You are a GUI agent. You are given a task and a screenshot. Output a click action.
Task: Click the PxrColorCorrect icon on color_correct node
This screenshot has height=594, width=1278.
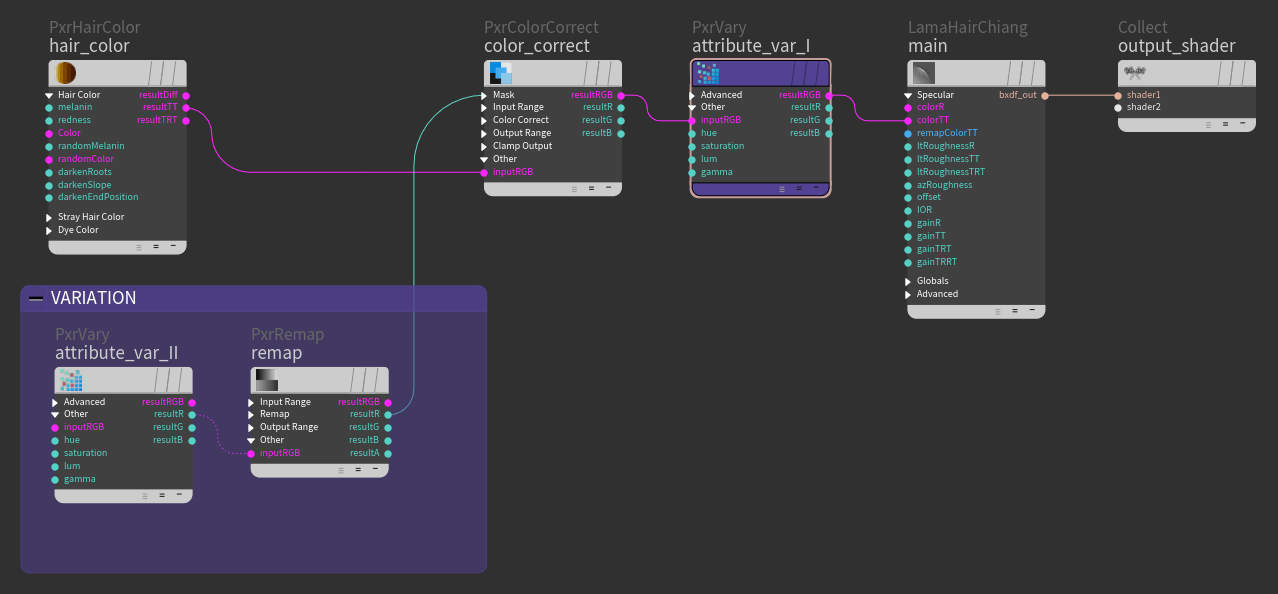(x=500, y=73)
